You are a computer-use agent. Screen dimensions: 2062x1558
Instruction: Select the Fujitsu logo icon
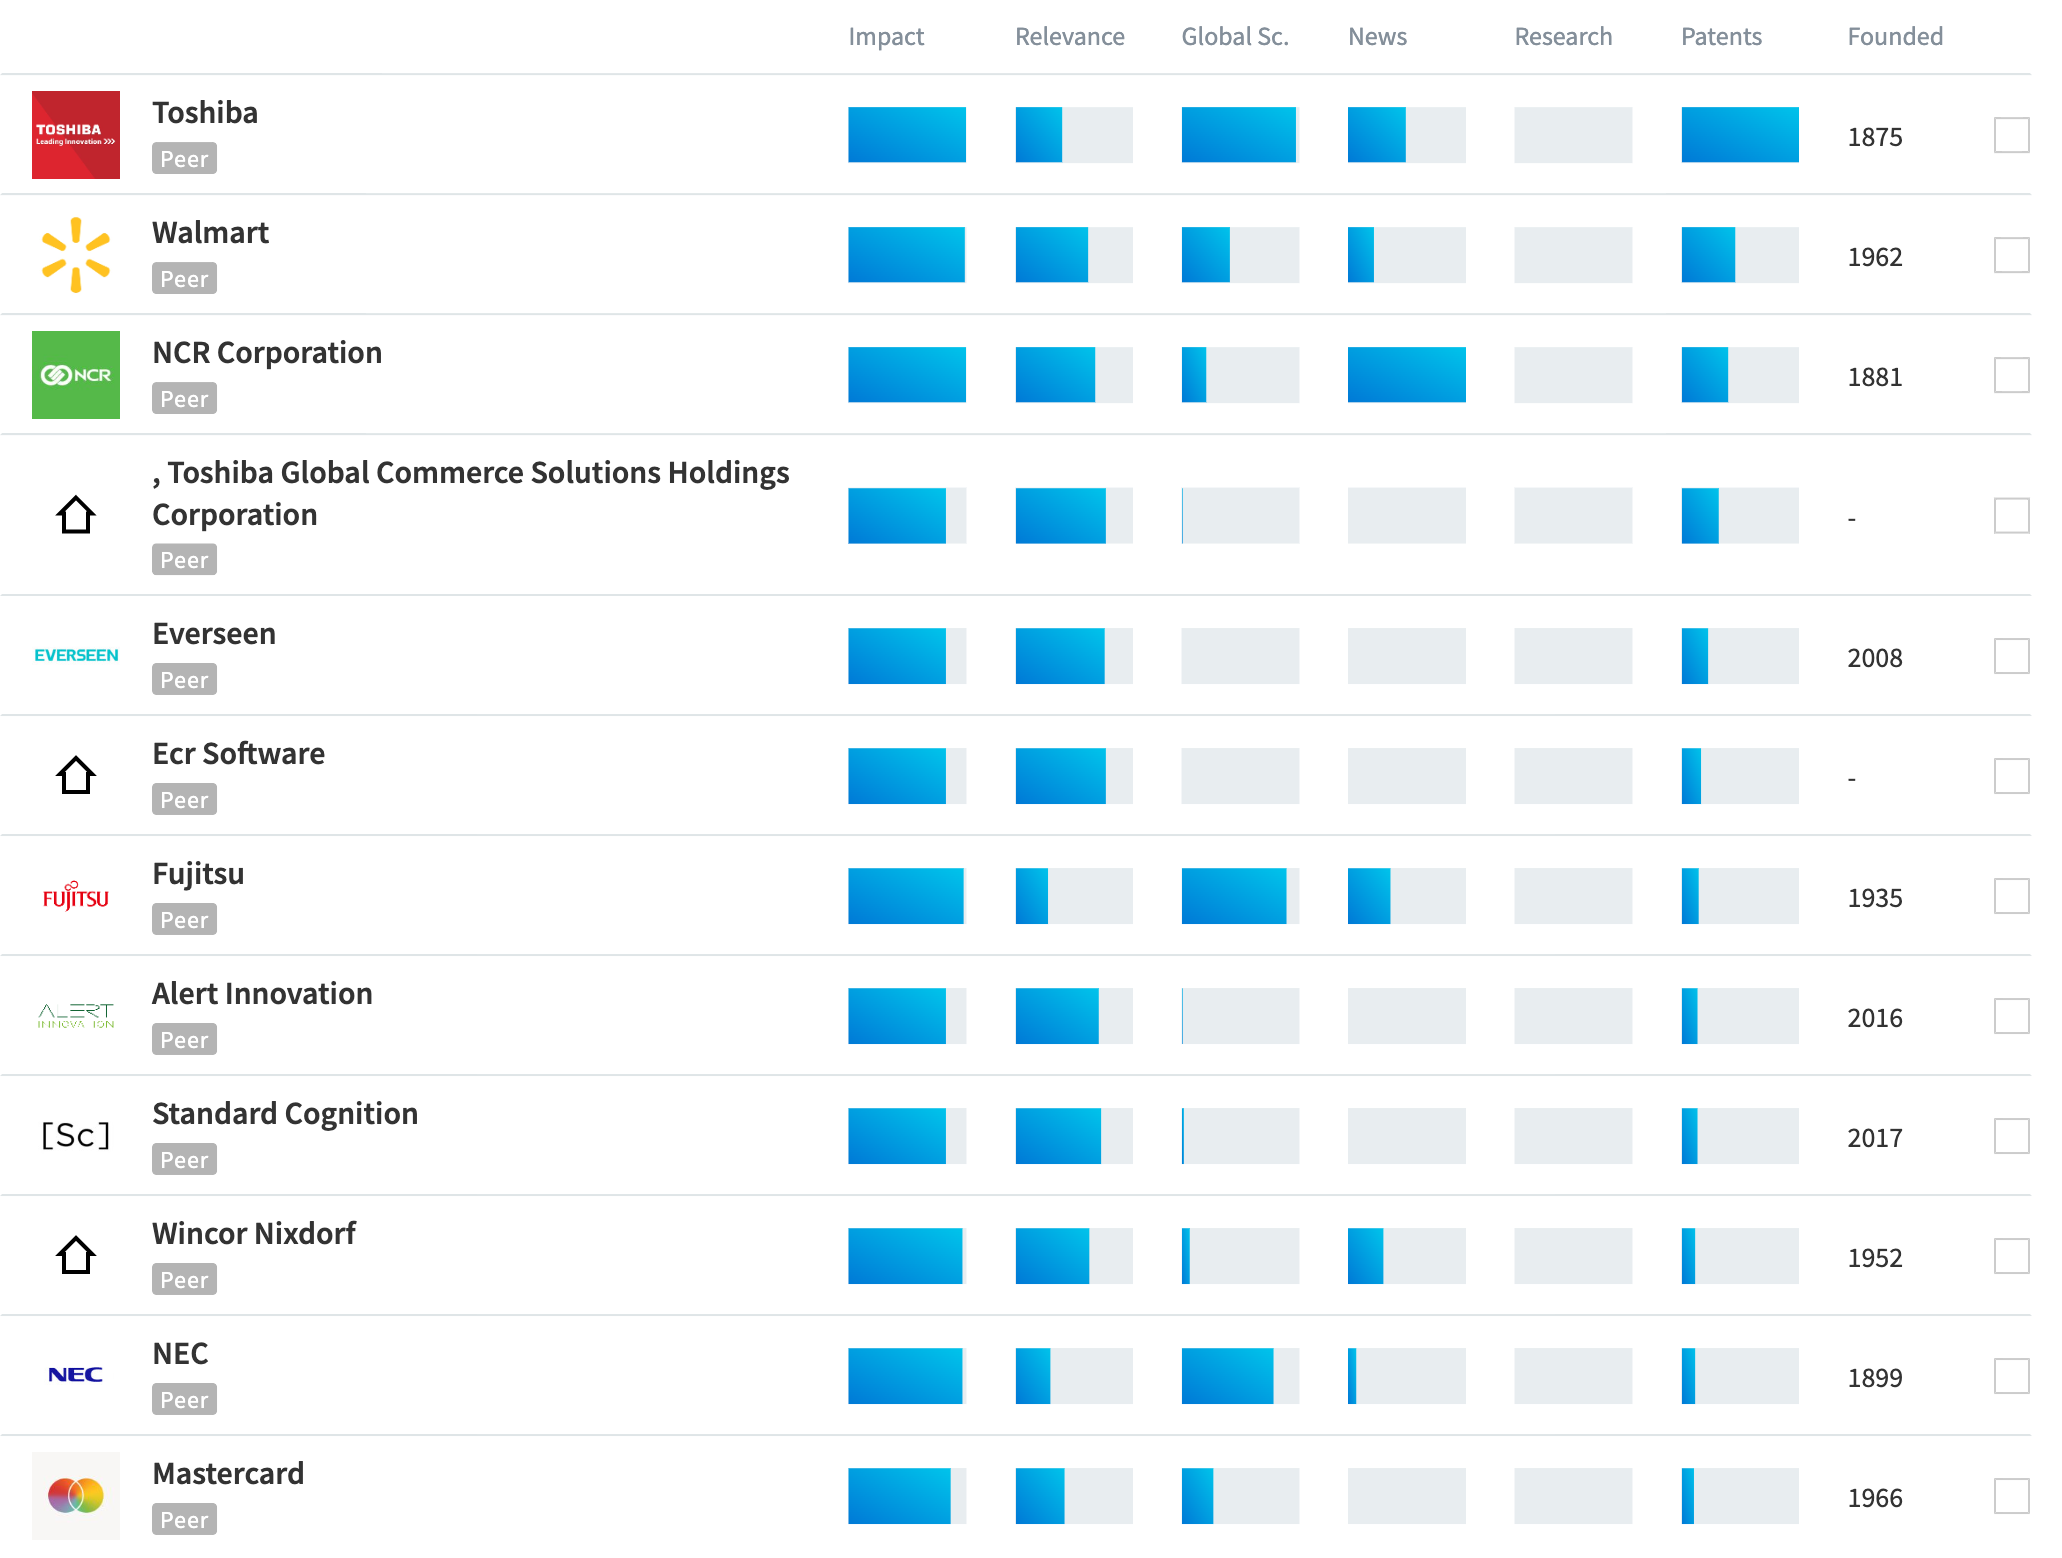(x=76, y=896)
